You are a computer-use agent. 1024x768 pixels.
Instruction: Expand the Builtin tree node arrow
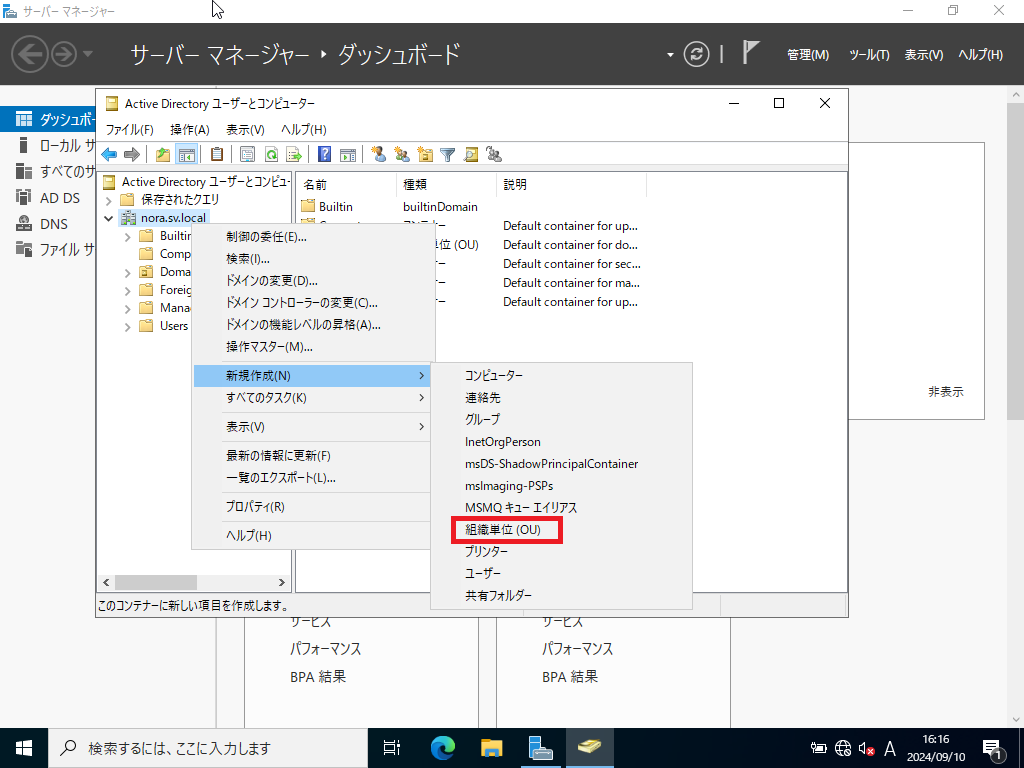click(x=127, y=236)
